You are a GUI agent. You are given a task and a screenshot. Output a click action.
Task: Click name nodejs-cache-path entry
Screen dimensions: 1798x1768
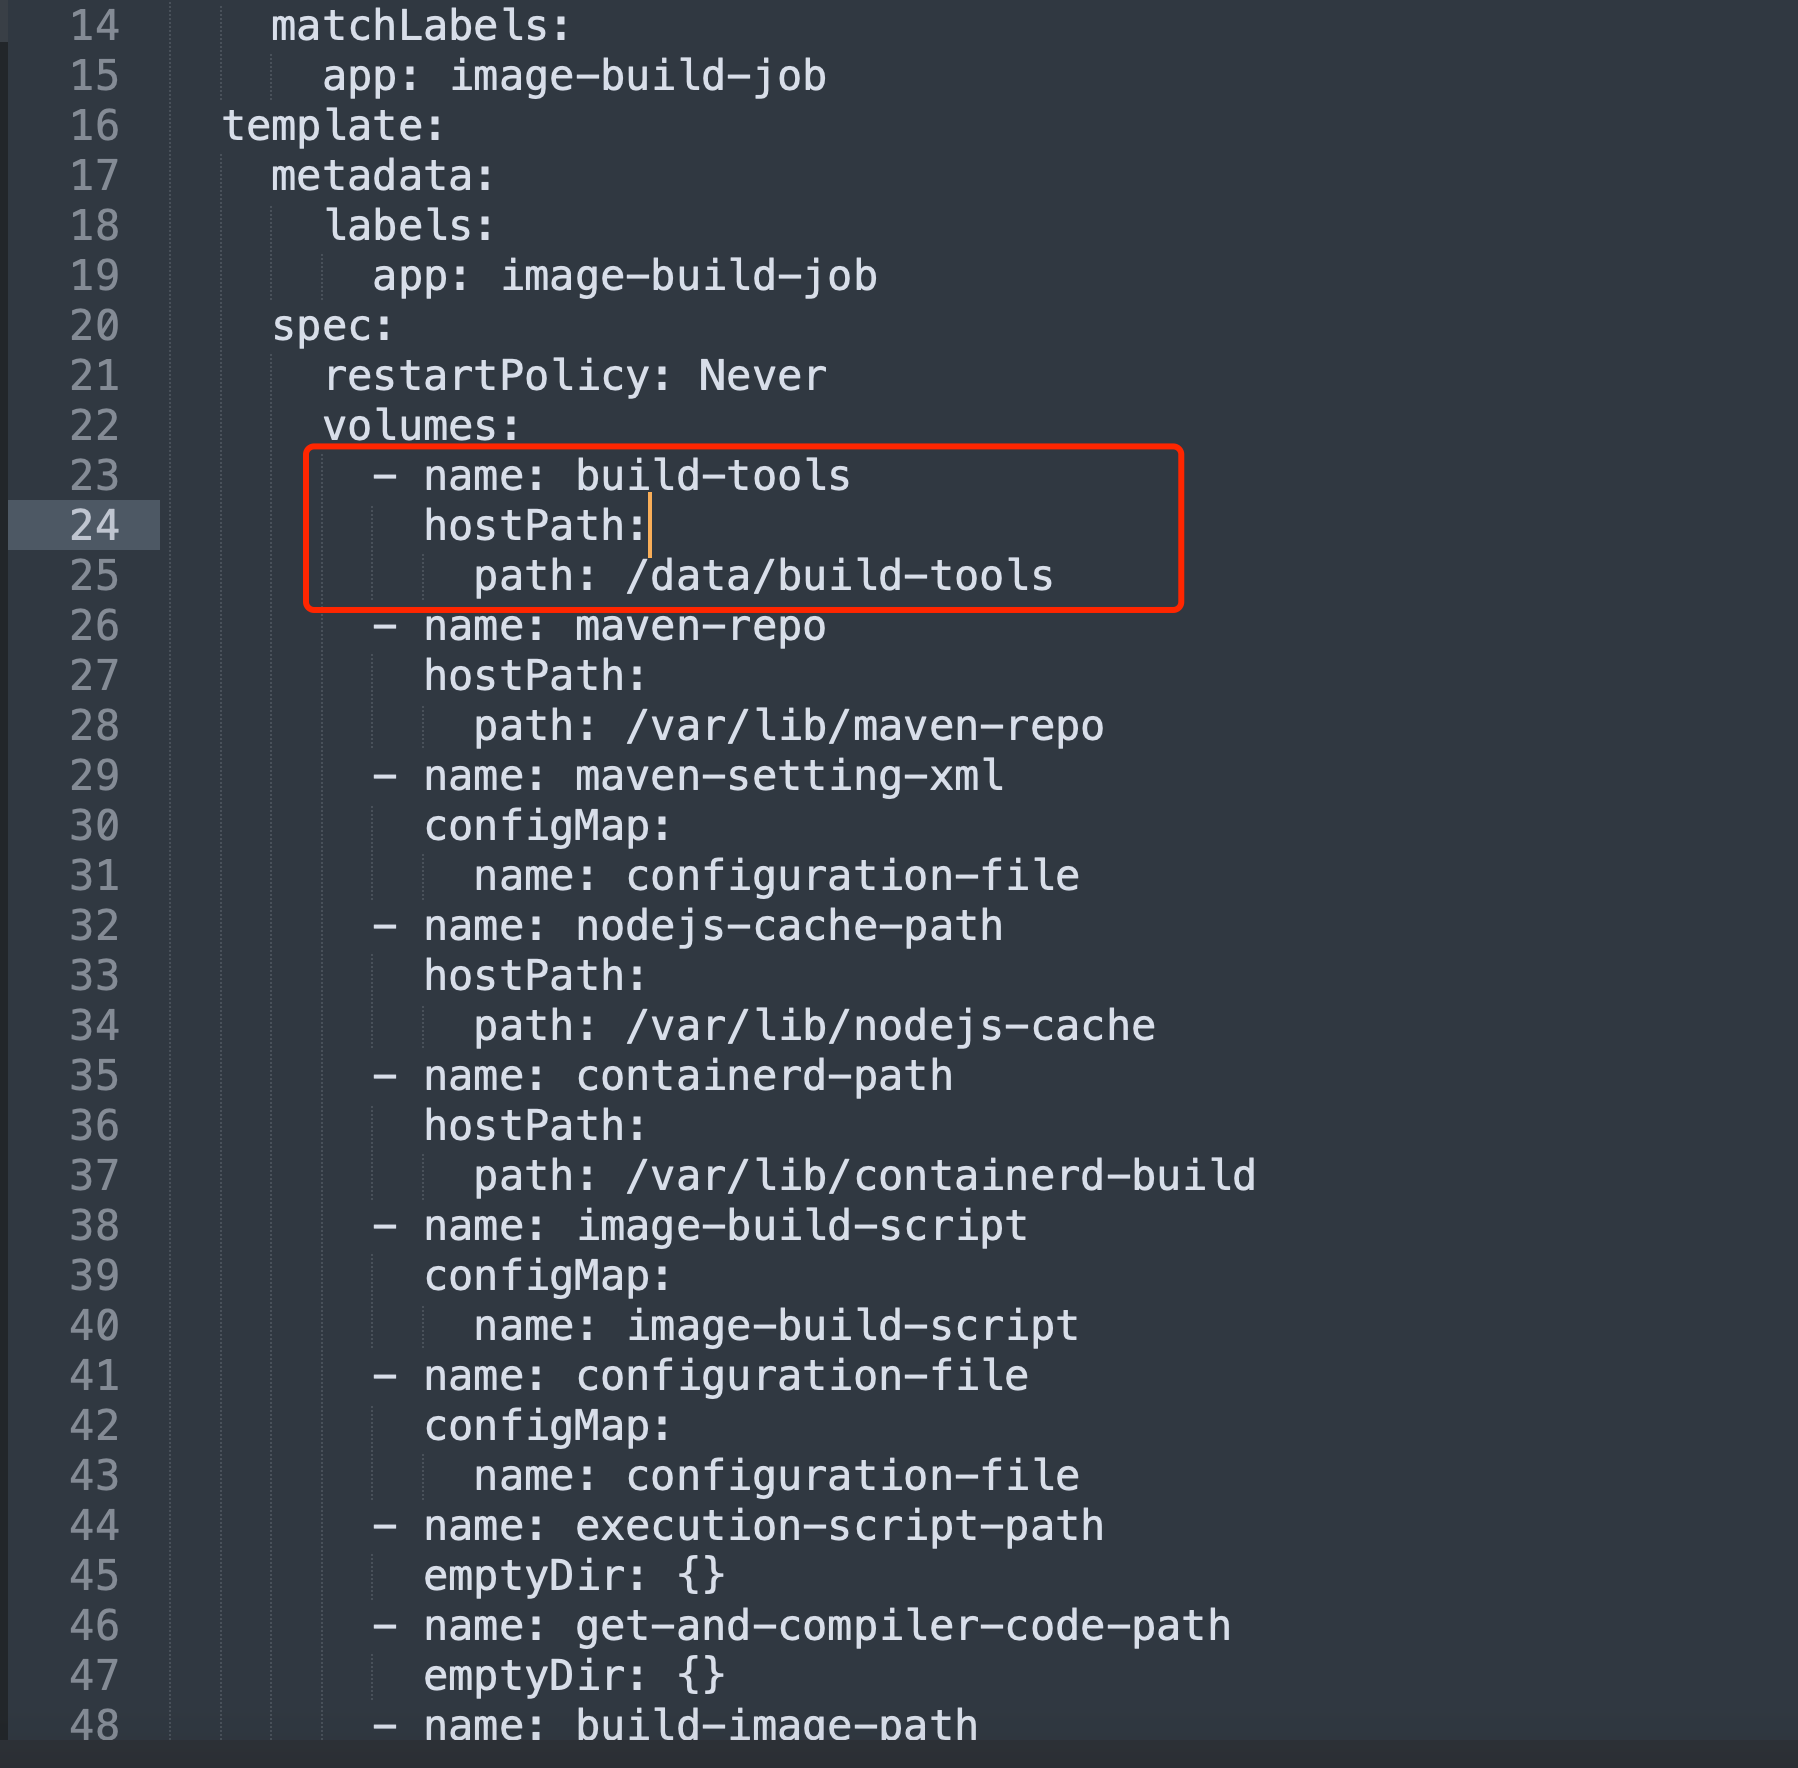tap(714, 926)
